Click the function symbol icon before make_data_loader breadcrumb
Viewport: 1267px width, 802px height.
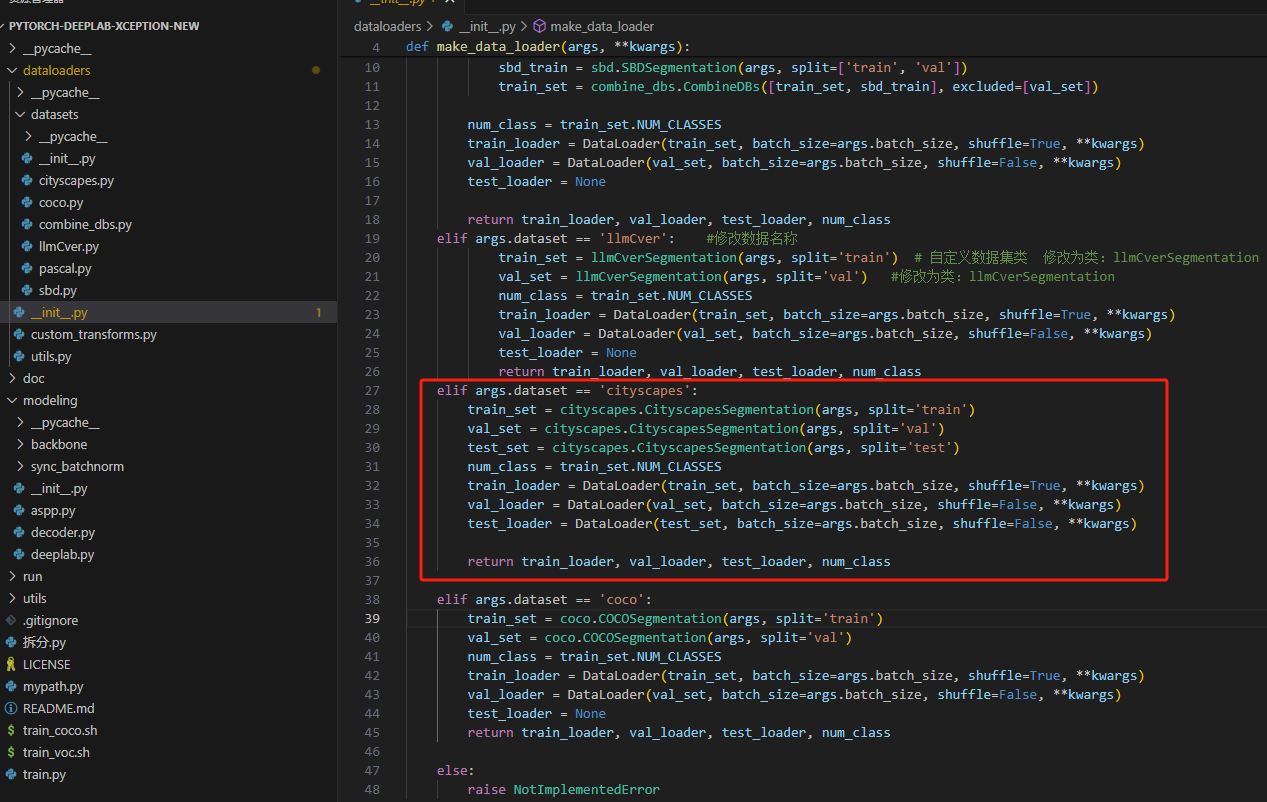click(x=540, y=27)
